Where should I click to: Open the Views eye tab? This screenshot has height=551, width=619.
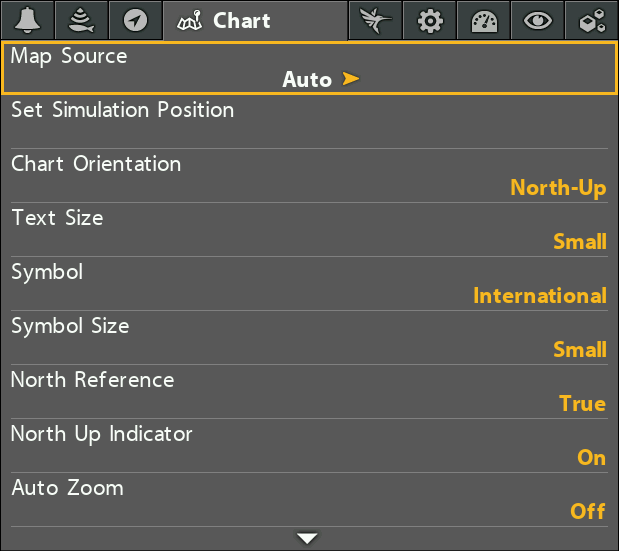click(x=538, y=20)
